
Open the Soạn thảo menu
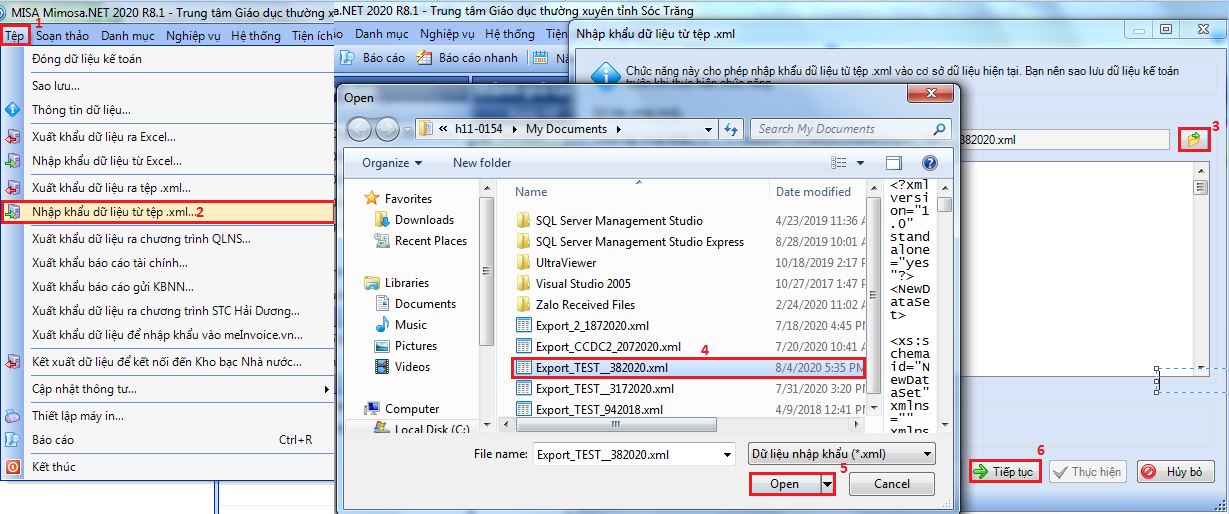pos(62,35)
